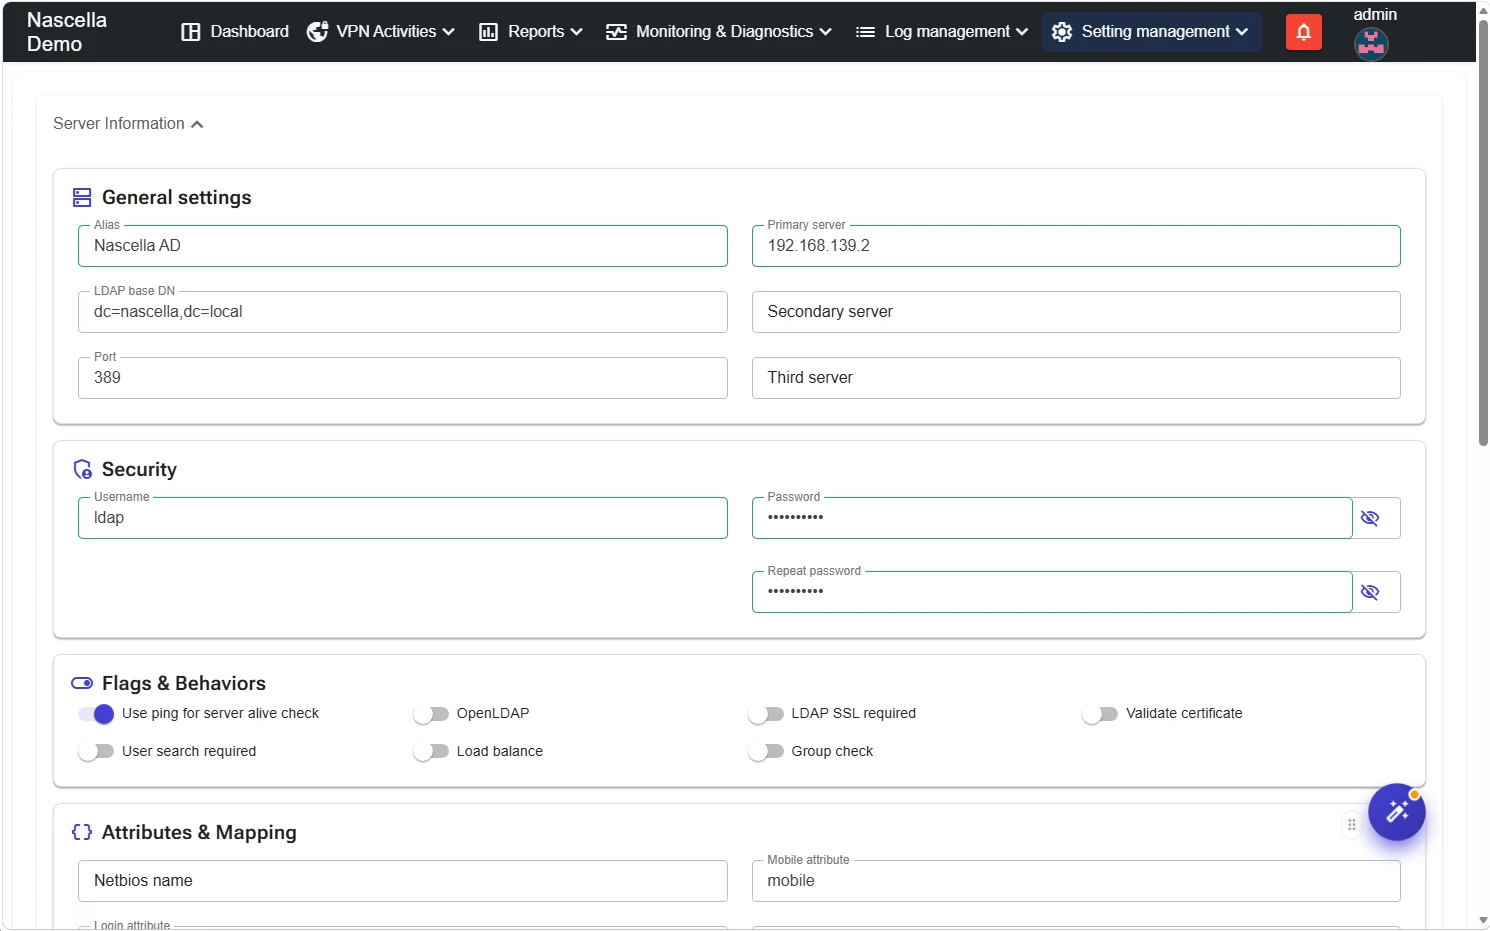
Task: Toggle User search required
Action: click(x=96, y=752)
